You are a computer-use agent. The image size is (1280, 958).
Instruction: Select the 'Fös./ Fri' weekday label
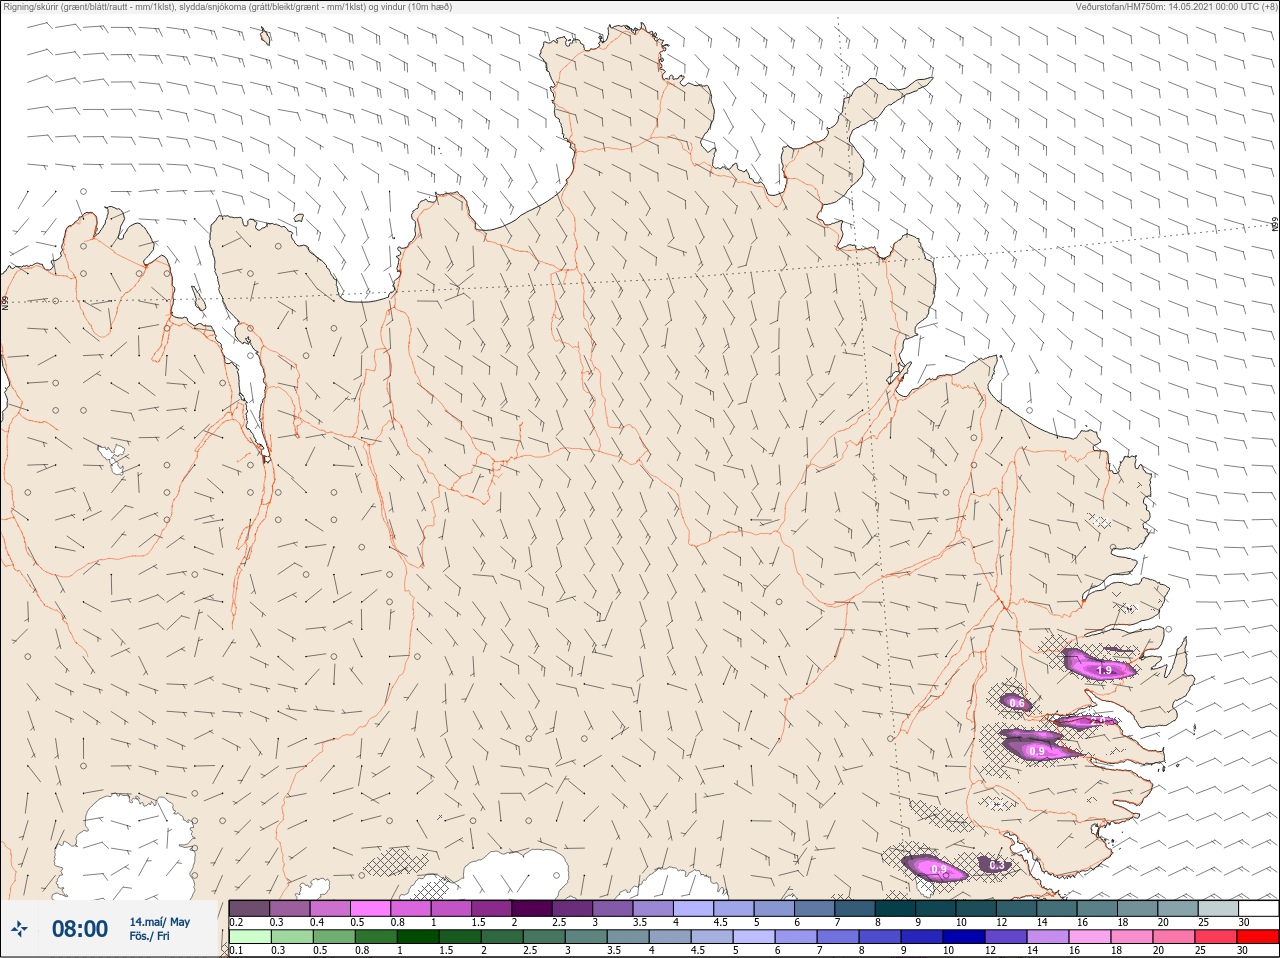pyautogui.click(x=149, y=937)
